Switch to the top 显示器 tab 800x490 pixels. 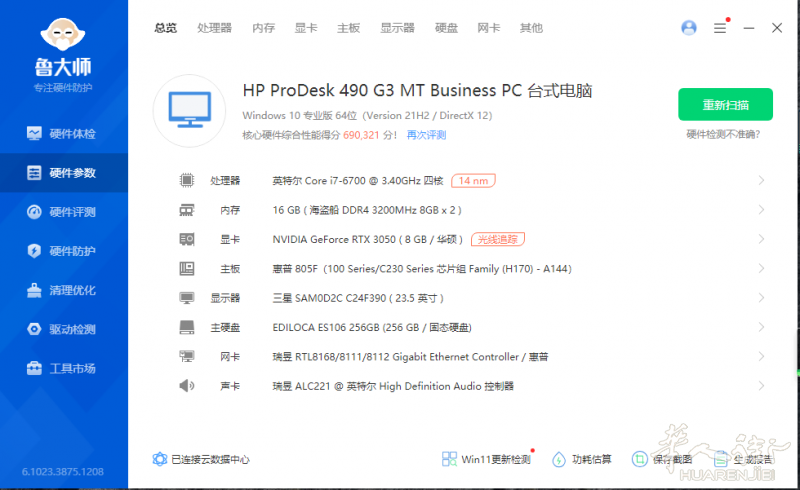[397, 28]
